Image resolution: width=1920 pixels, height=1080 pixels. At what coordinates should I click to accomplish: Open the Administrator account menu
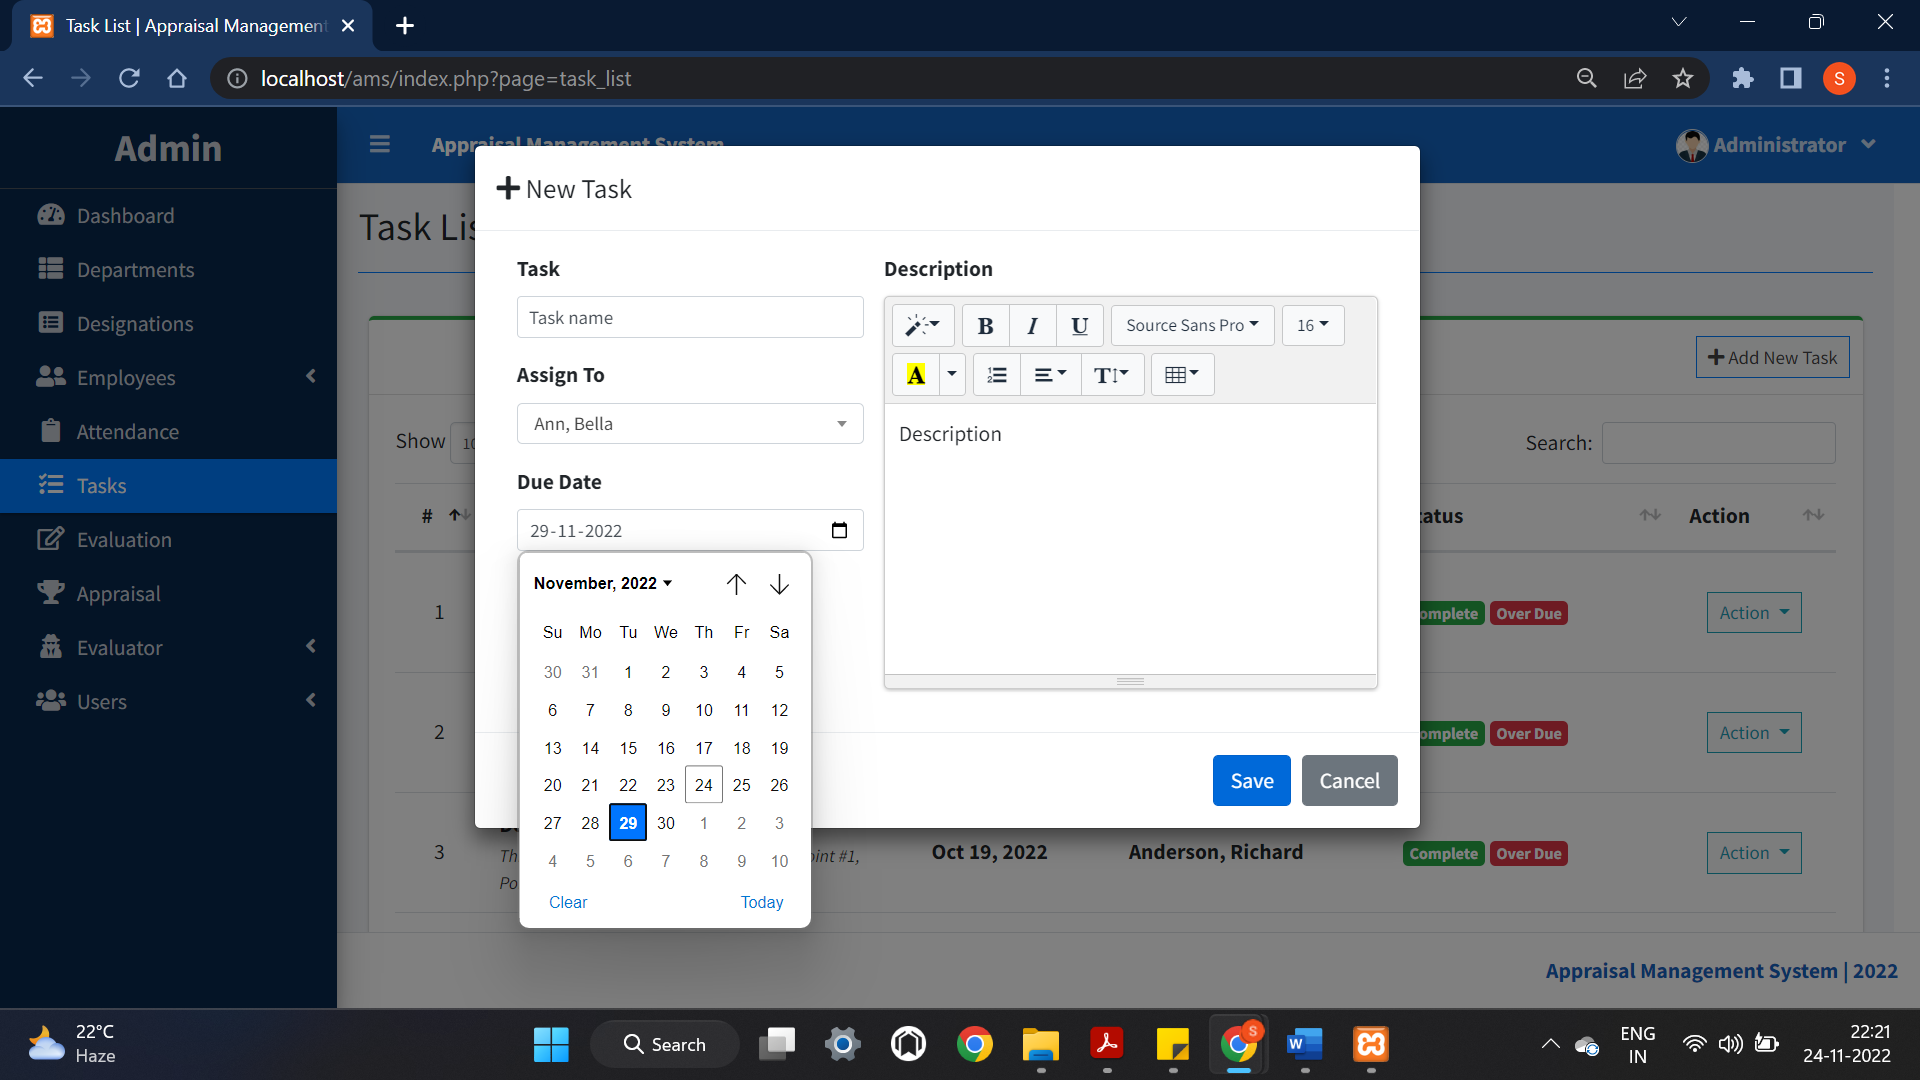[x=1778, y=145]
